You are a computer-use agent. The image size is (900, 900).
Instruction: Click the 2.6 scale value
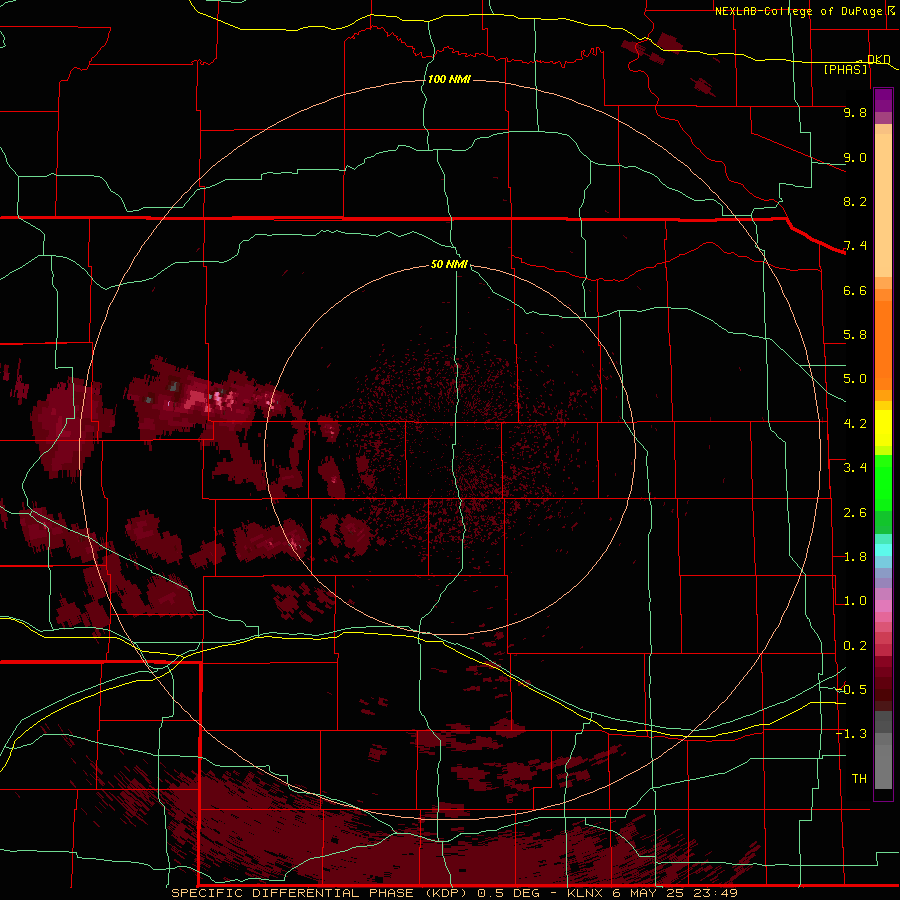coord(855,513)
